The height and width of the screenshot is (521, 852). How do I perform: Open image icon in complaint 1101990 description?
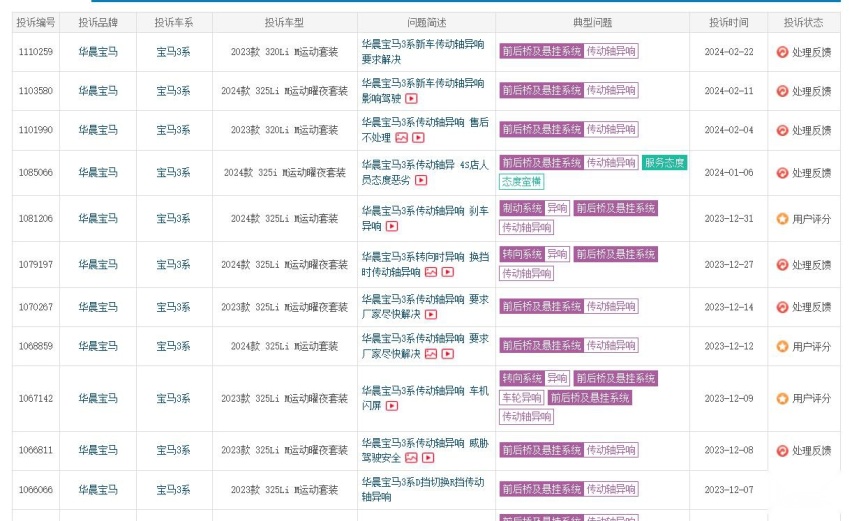coord(402,138)
